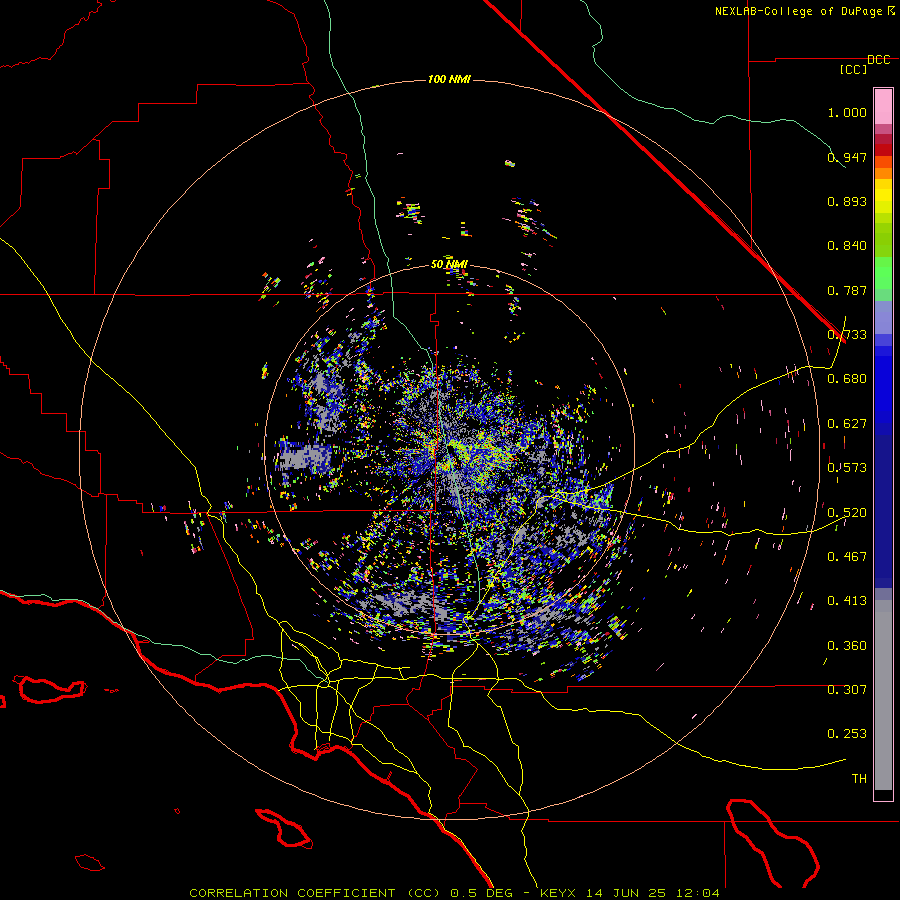
Task: Pick the gray band near 0.307 on scale
Action: point(883,695)
